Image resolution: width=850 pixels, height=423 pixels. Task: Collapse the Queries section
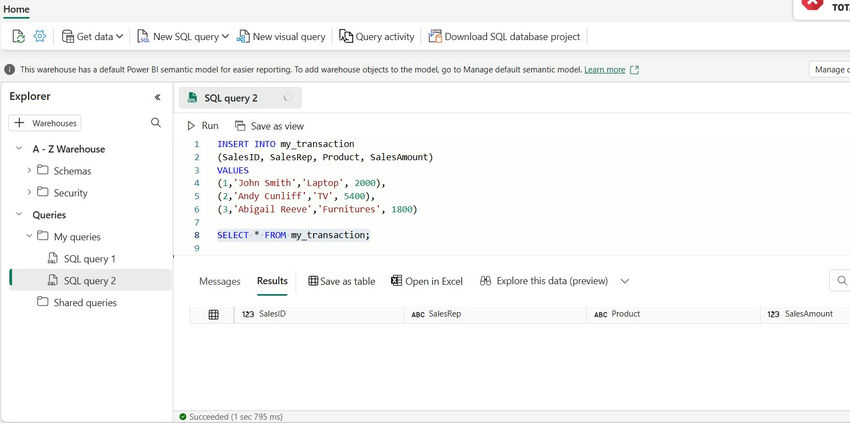[x=19, y=215]
